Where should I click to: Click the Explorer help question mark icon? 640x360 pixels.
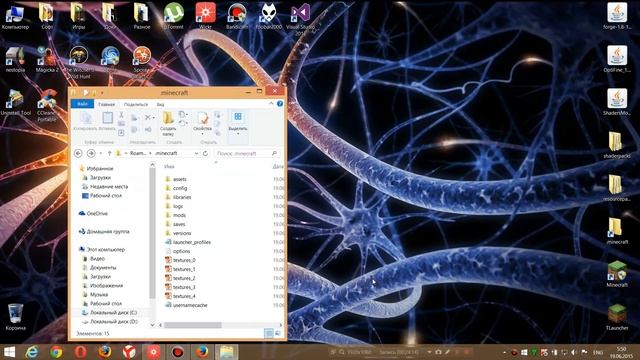(280, 104)
